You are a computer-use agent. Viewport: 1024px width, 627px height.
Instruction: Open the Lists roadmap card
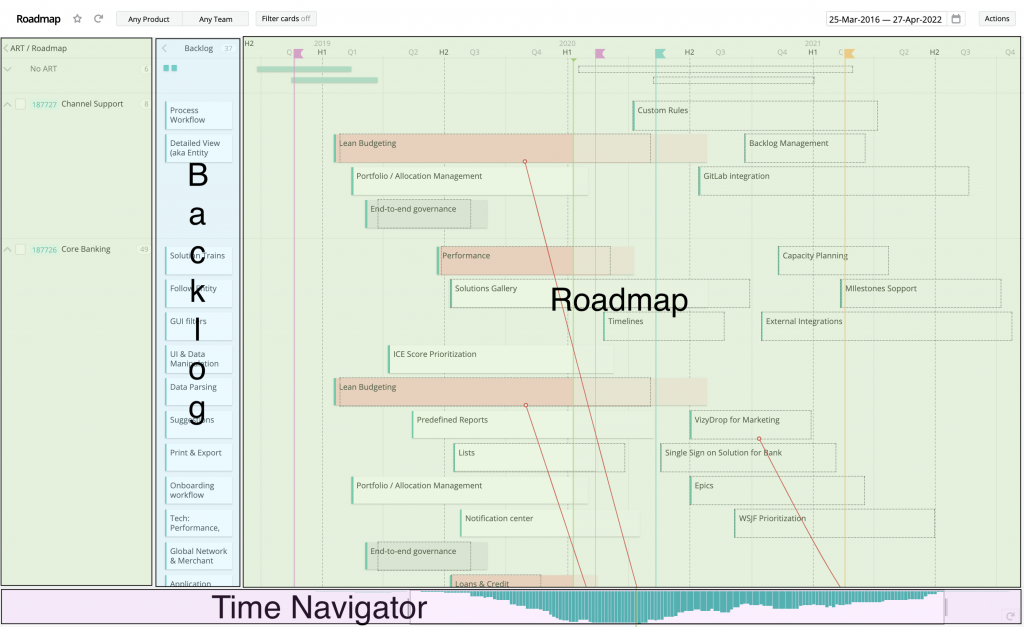[x=539, y=457]
